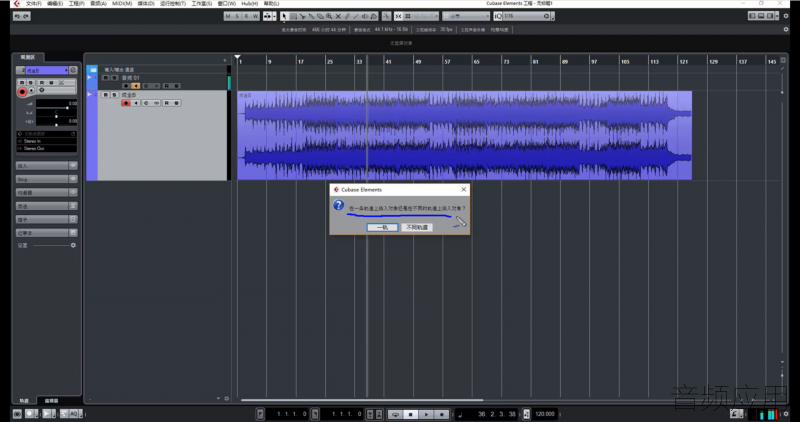The image size is (800, 422).
Task: Click the question mark icon in dialog
Action: pos(338,205)
